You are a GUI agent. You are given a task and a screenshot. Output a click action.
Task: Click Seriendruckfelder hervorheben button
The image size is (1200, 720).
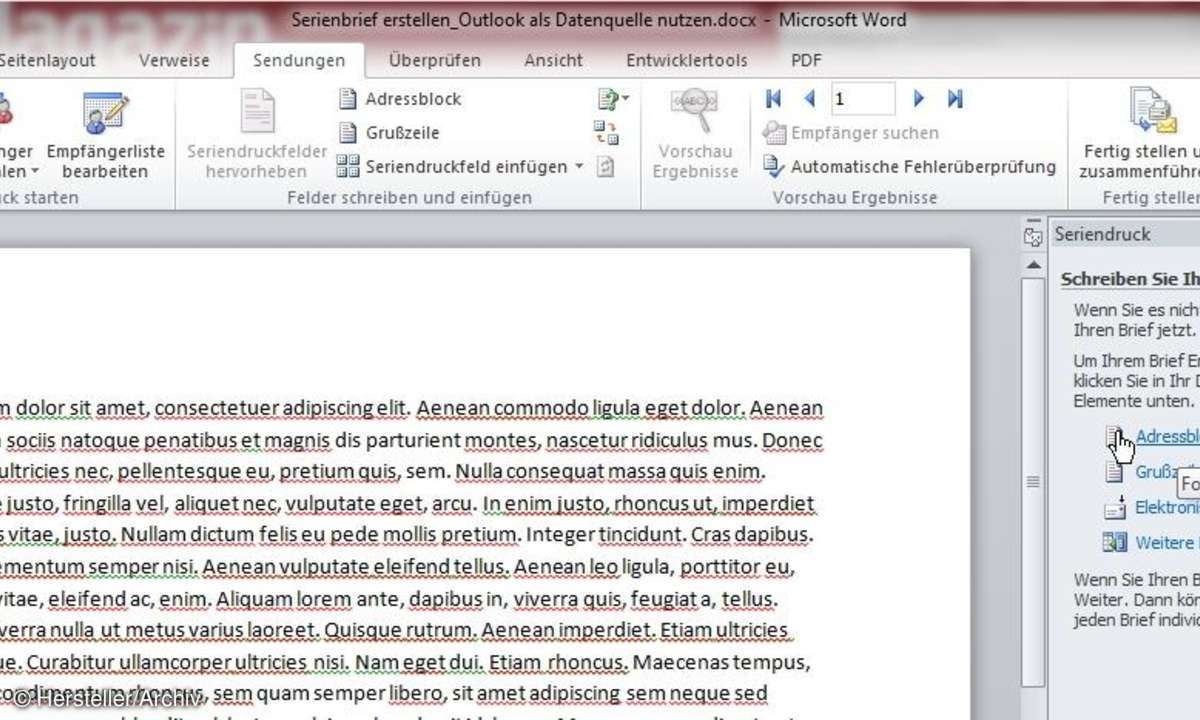(257, 136)
